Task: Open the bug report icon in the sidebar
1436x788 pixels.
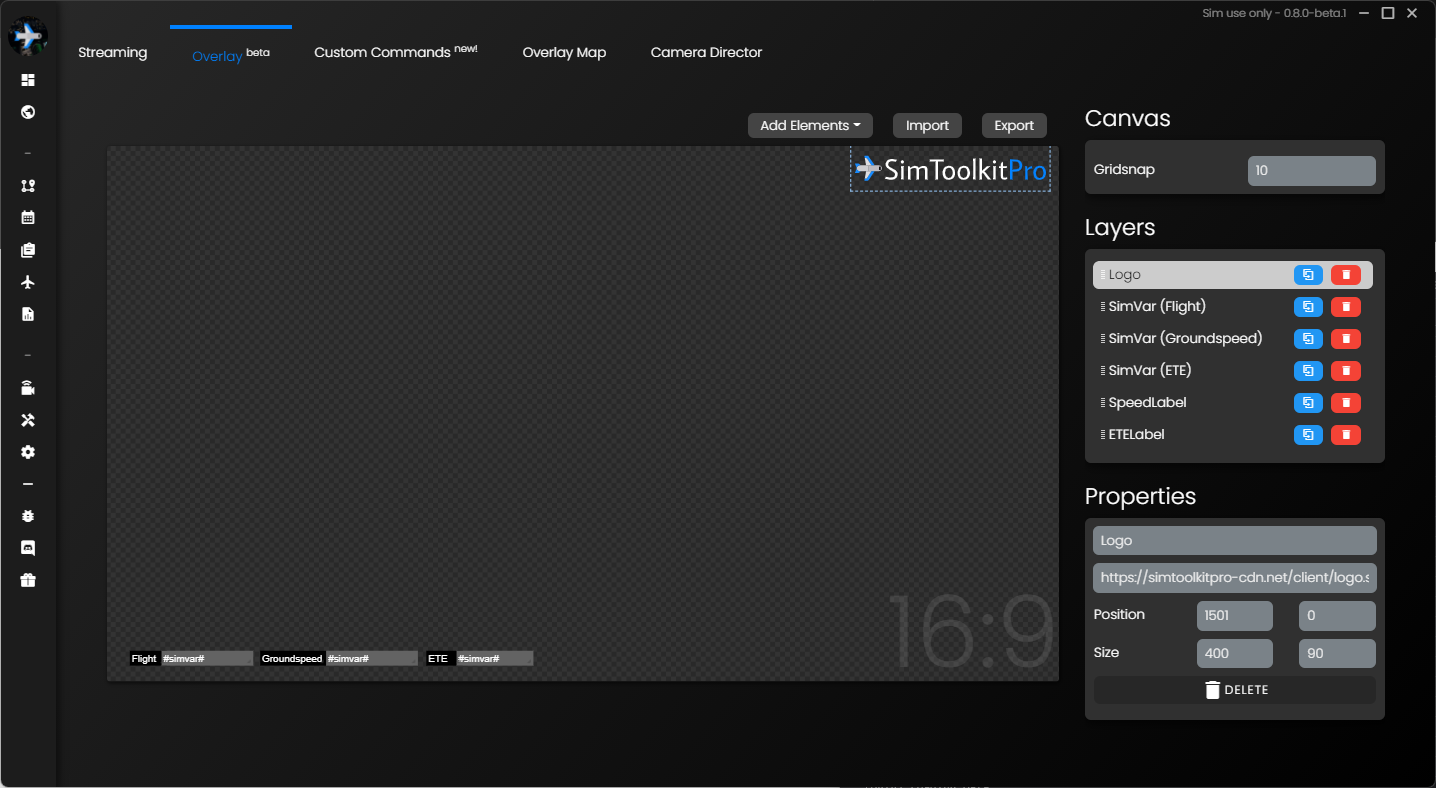Action: pyautogui.click(x=28, y=516)
